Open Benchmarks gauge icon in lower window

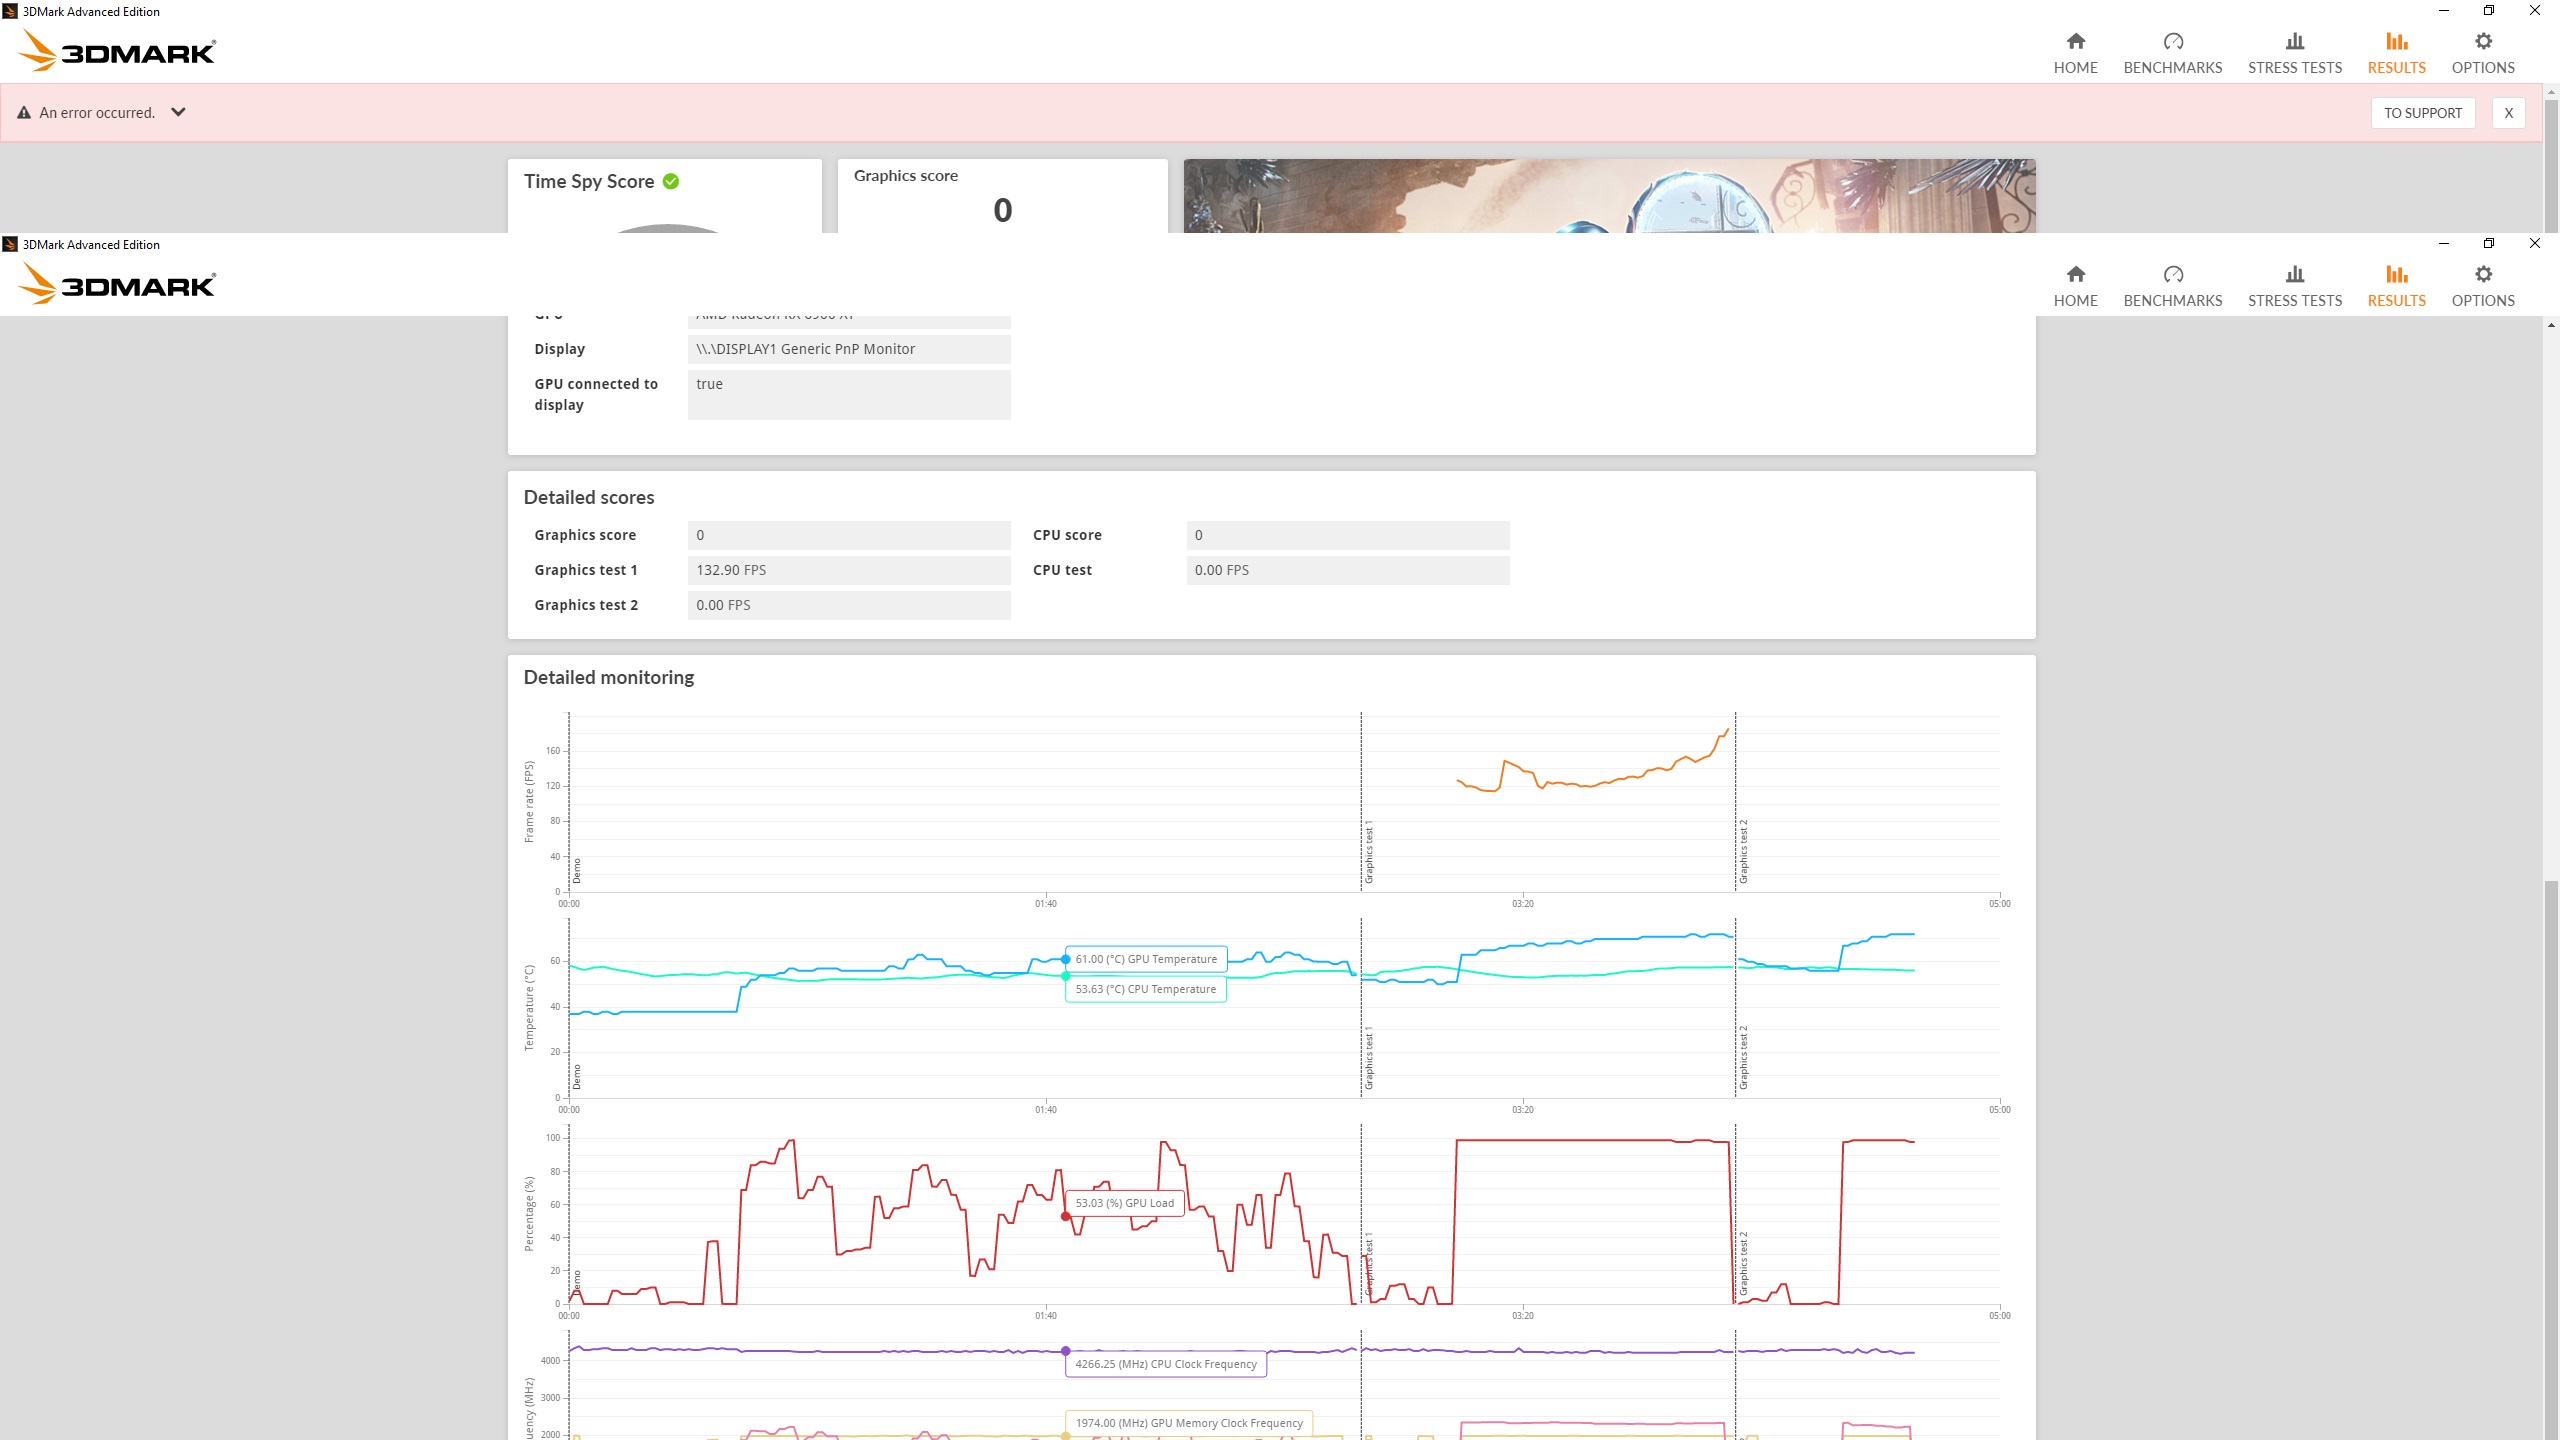tap(2172, 275)
